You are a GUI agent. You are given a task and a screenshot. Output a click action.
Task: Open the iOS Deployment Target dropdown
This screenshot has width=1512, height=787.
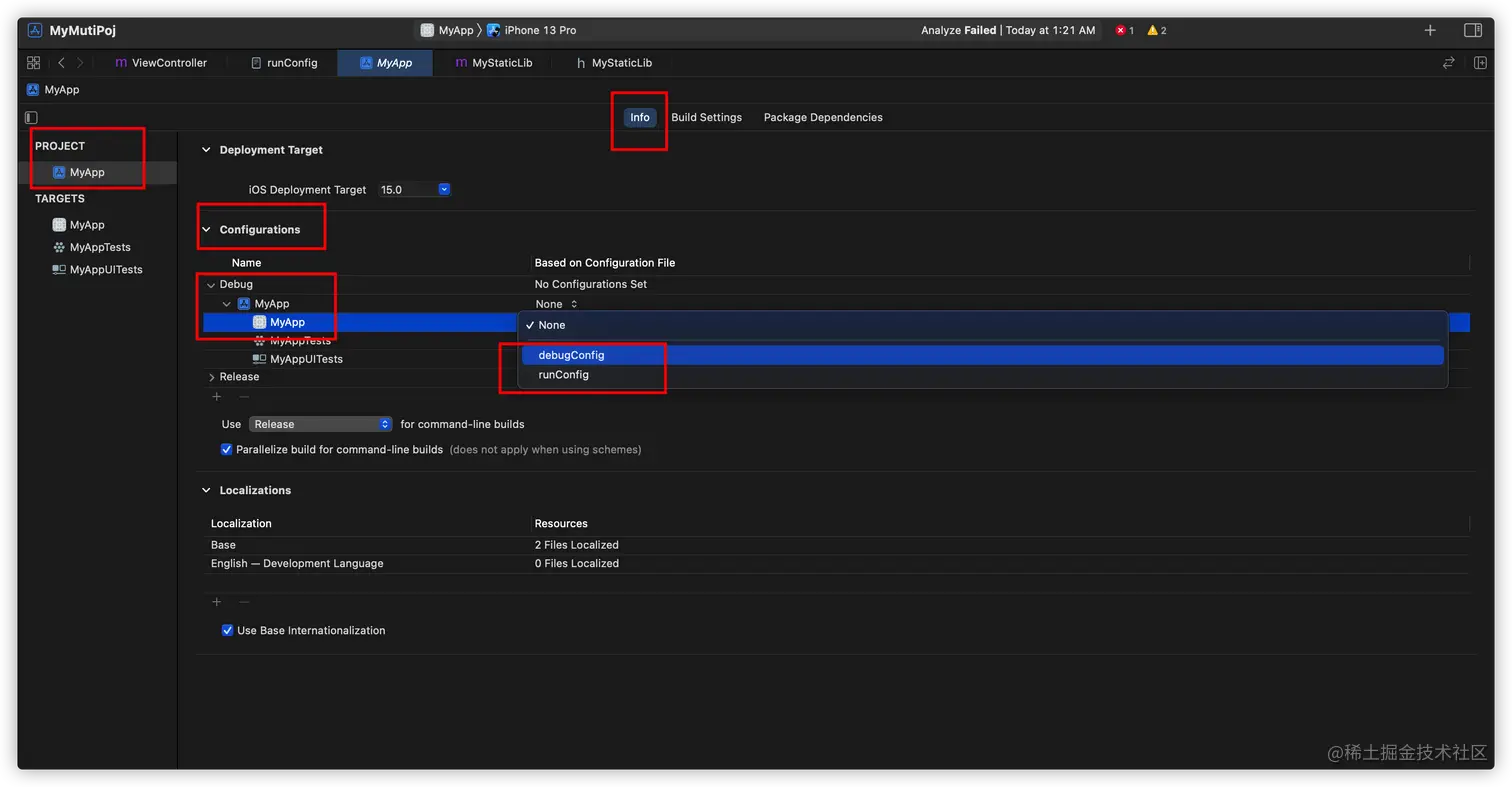[x=415, y=189]
